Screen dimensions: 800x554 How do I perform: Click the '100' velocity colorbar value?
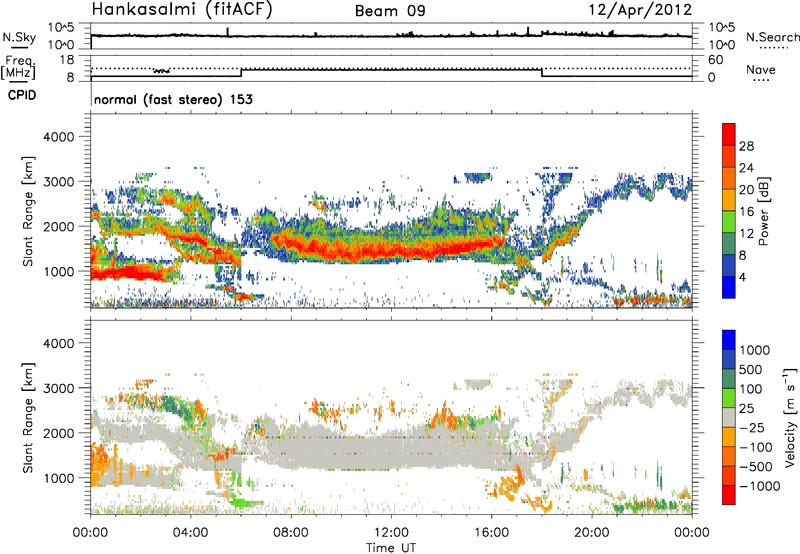751,389
